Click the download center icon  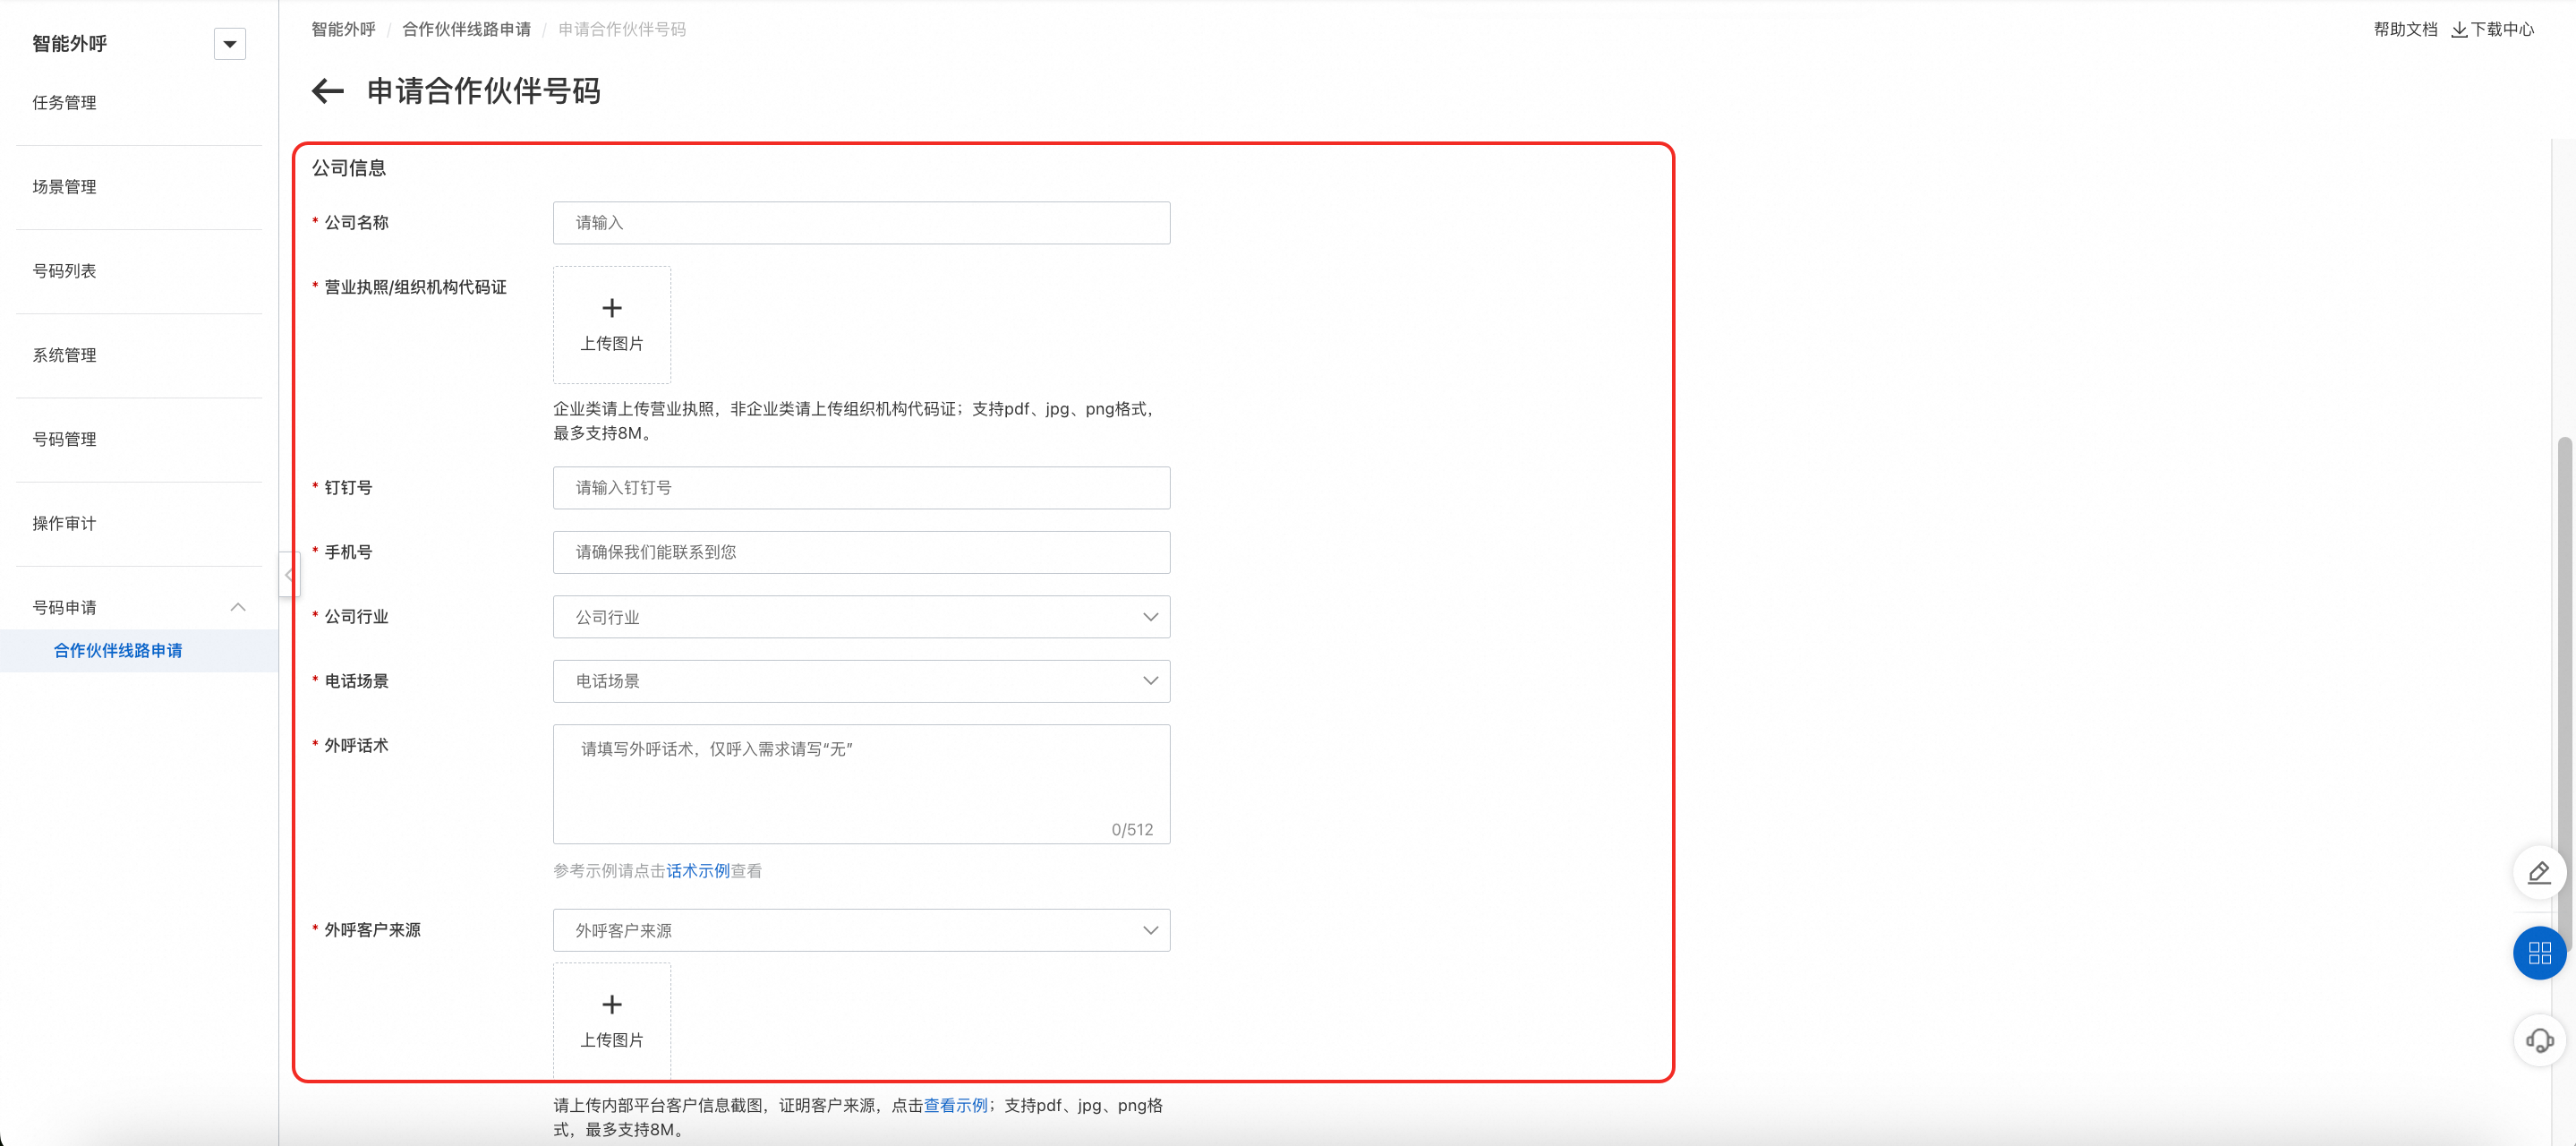tap(2458, 30)
